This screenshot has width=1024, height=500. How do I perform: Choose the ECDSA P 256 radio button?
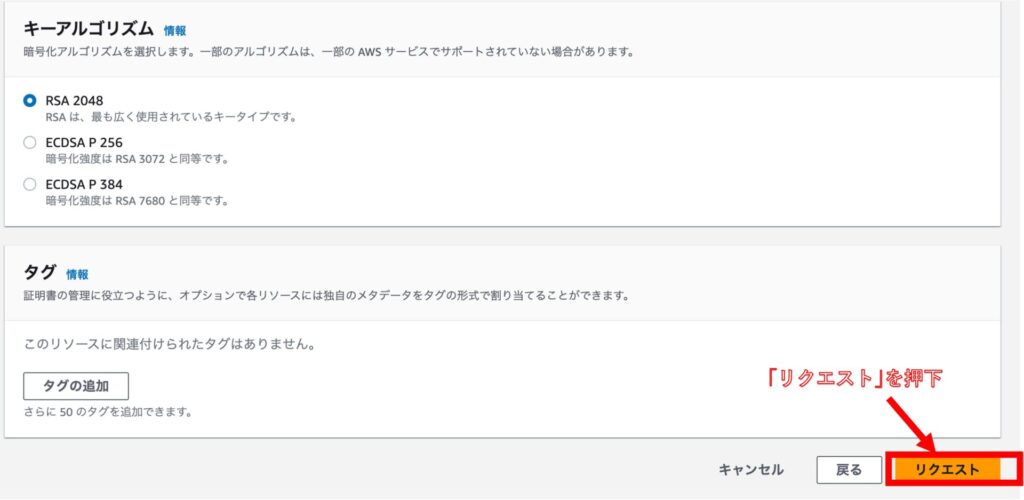(x=29, y=143)
